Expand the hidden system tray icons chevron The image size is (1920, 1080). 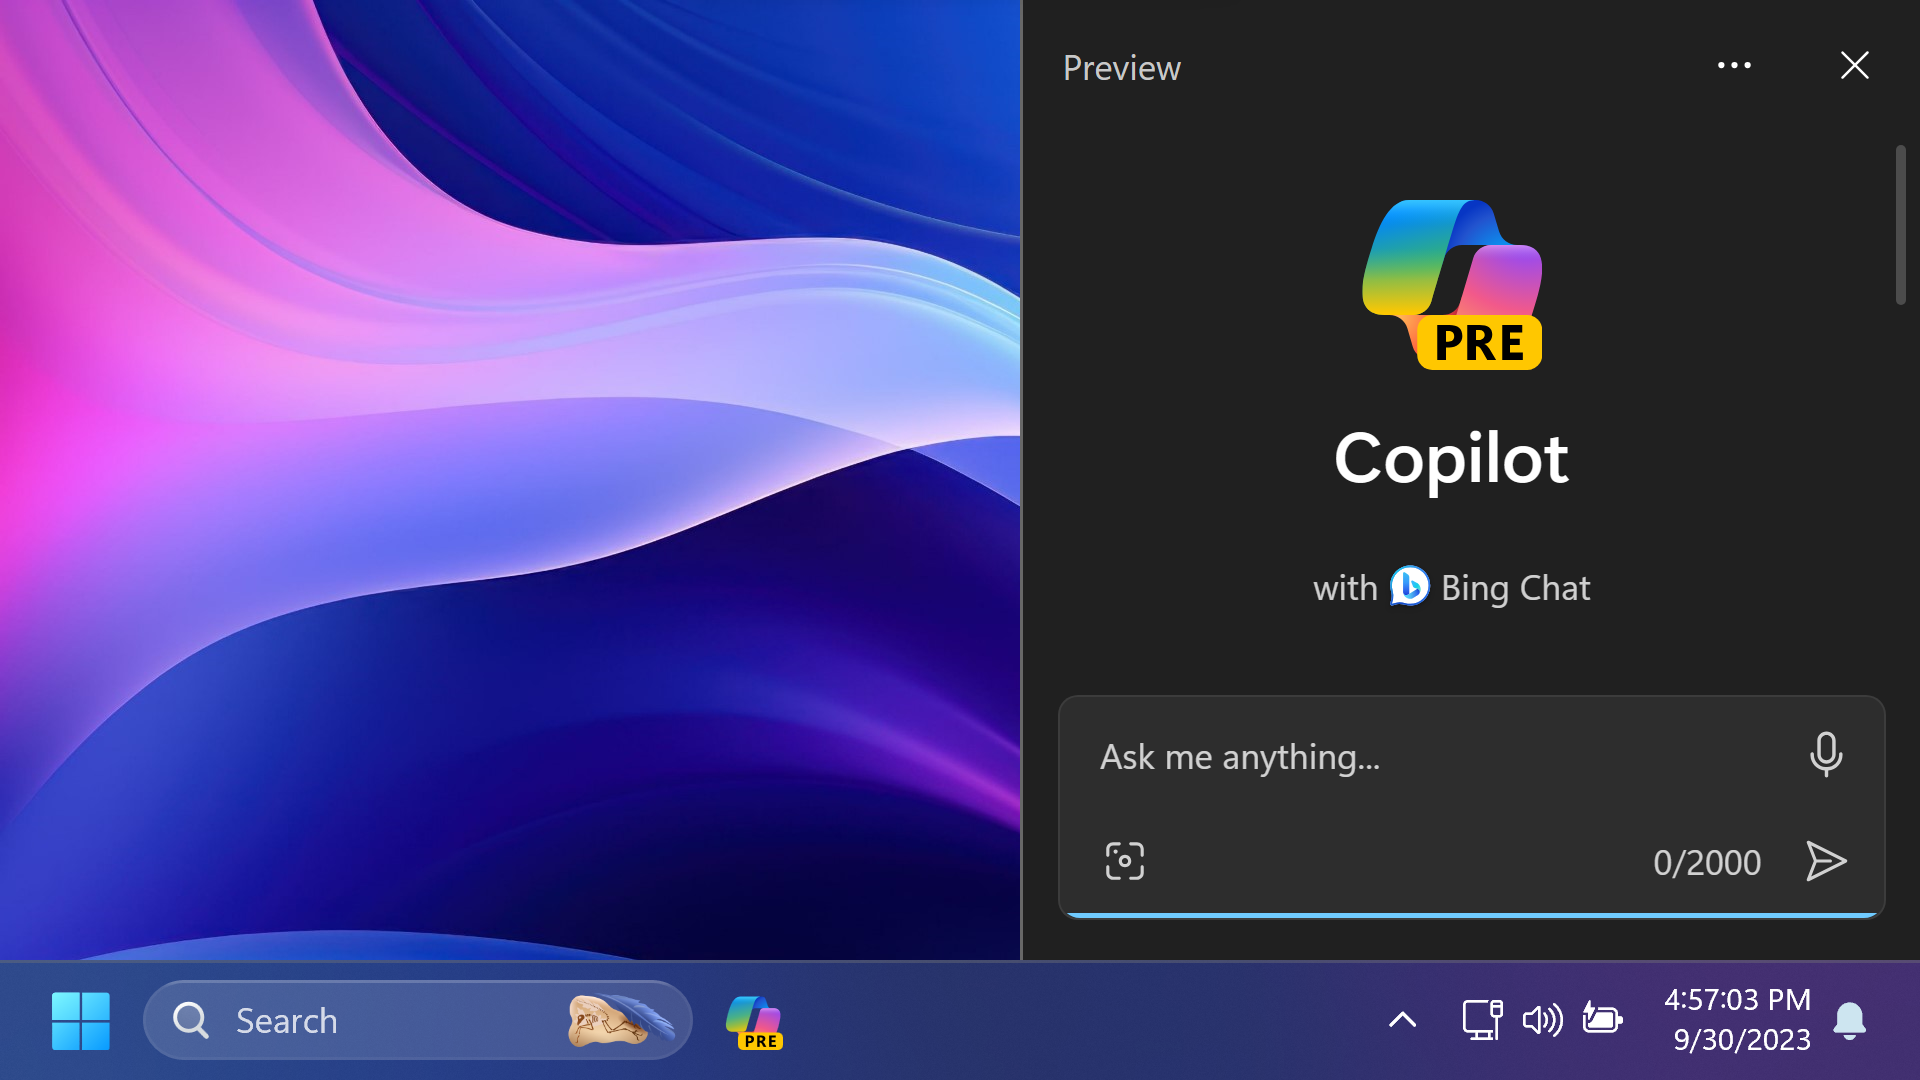click(x=1403, y=1020)
